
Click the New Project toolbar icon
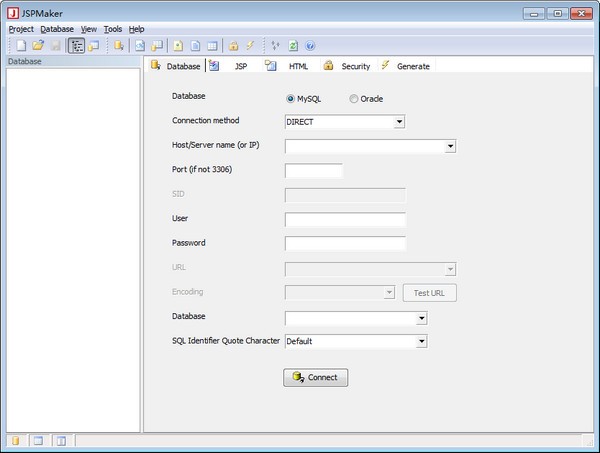pyautogui.click(x=20, y=46)
